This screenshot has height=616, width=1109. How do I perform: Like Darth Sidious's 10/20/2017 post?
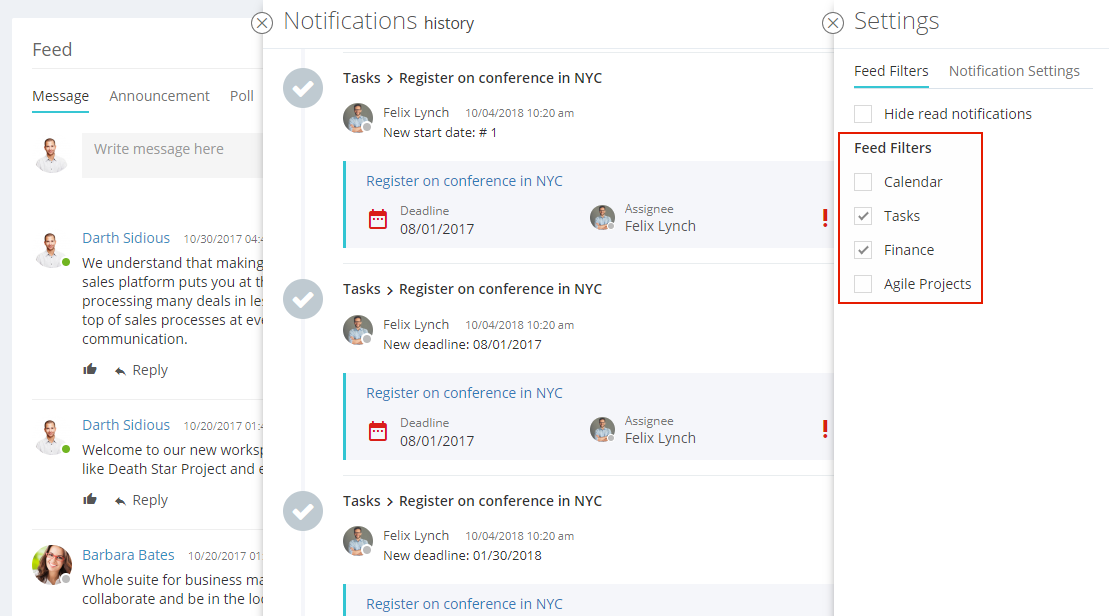[90, 499]
